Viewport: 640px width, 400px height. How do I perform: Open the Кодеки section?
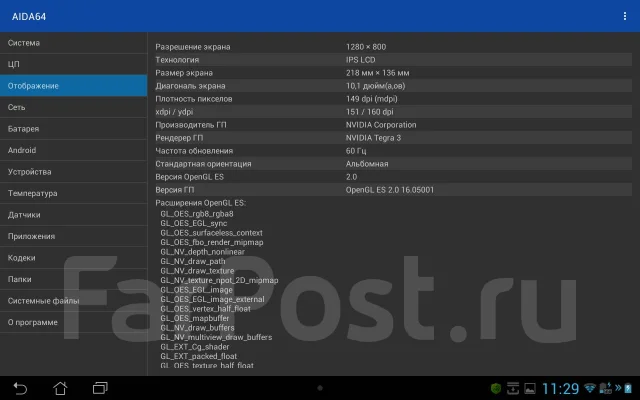coord(73,258)
